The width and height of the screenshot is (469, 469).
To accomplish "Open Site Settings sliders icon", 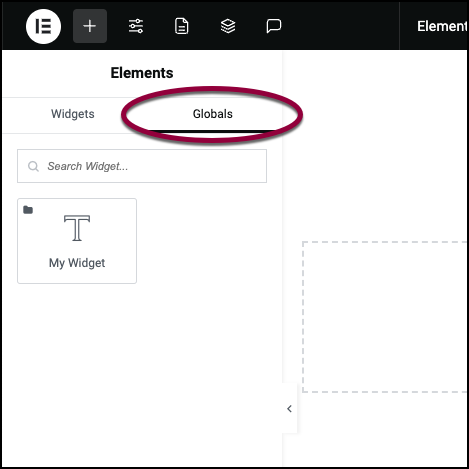I will [x=136, y=26].
